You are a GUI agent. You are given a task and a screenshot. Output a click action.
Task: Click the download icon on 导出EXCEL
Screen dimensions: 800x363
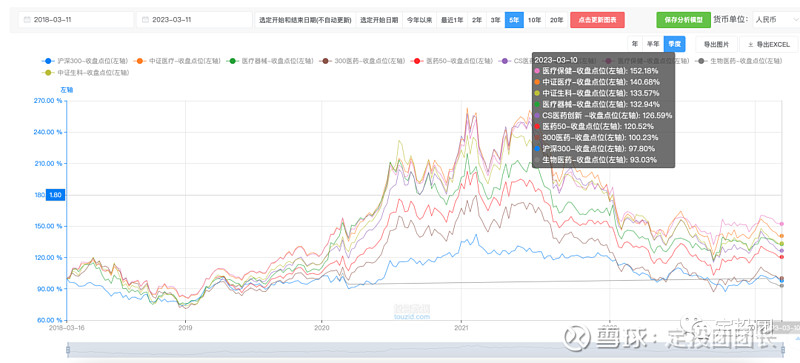point(751,45)
